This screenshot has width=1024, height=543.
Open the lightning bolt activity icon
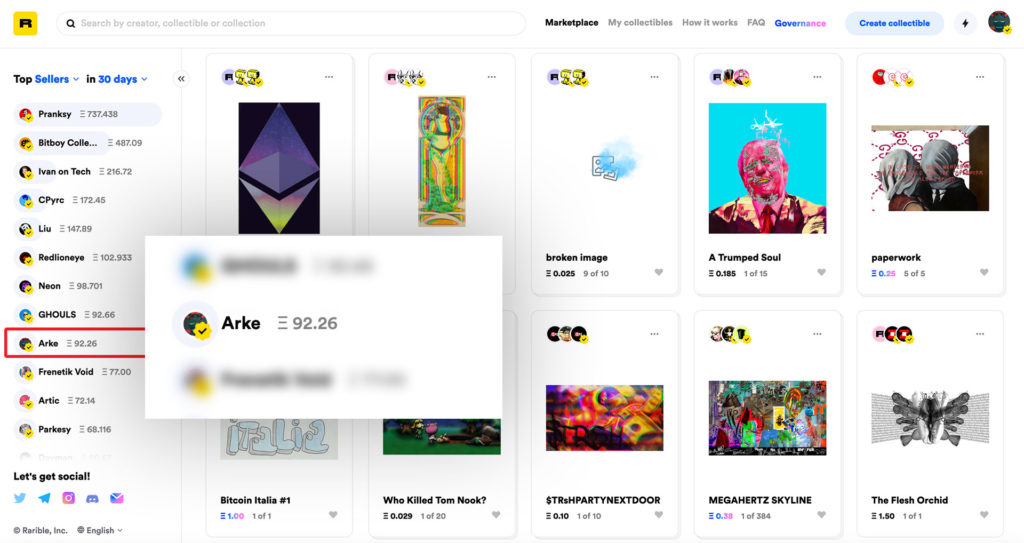pos(965,23)
